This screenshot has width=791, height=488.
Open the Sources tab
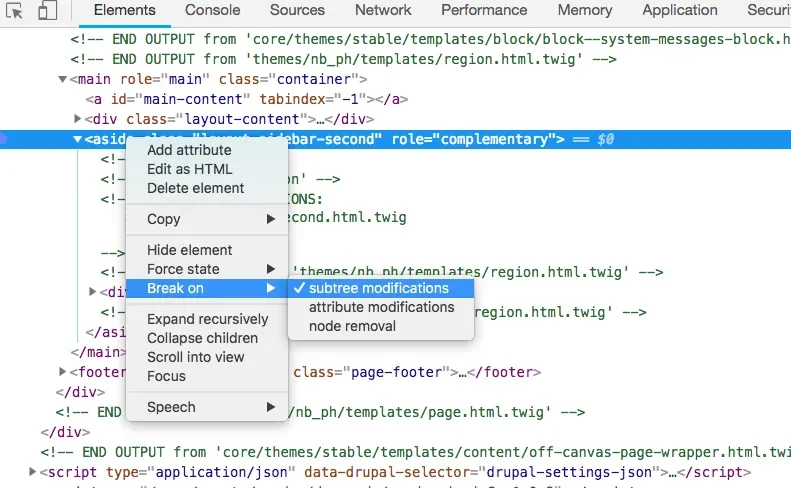(297, 10)
